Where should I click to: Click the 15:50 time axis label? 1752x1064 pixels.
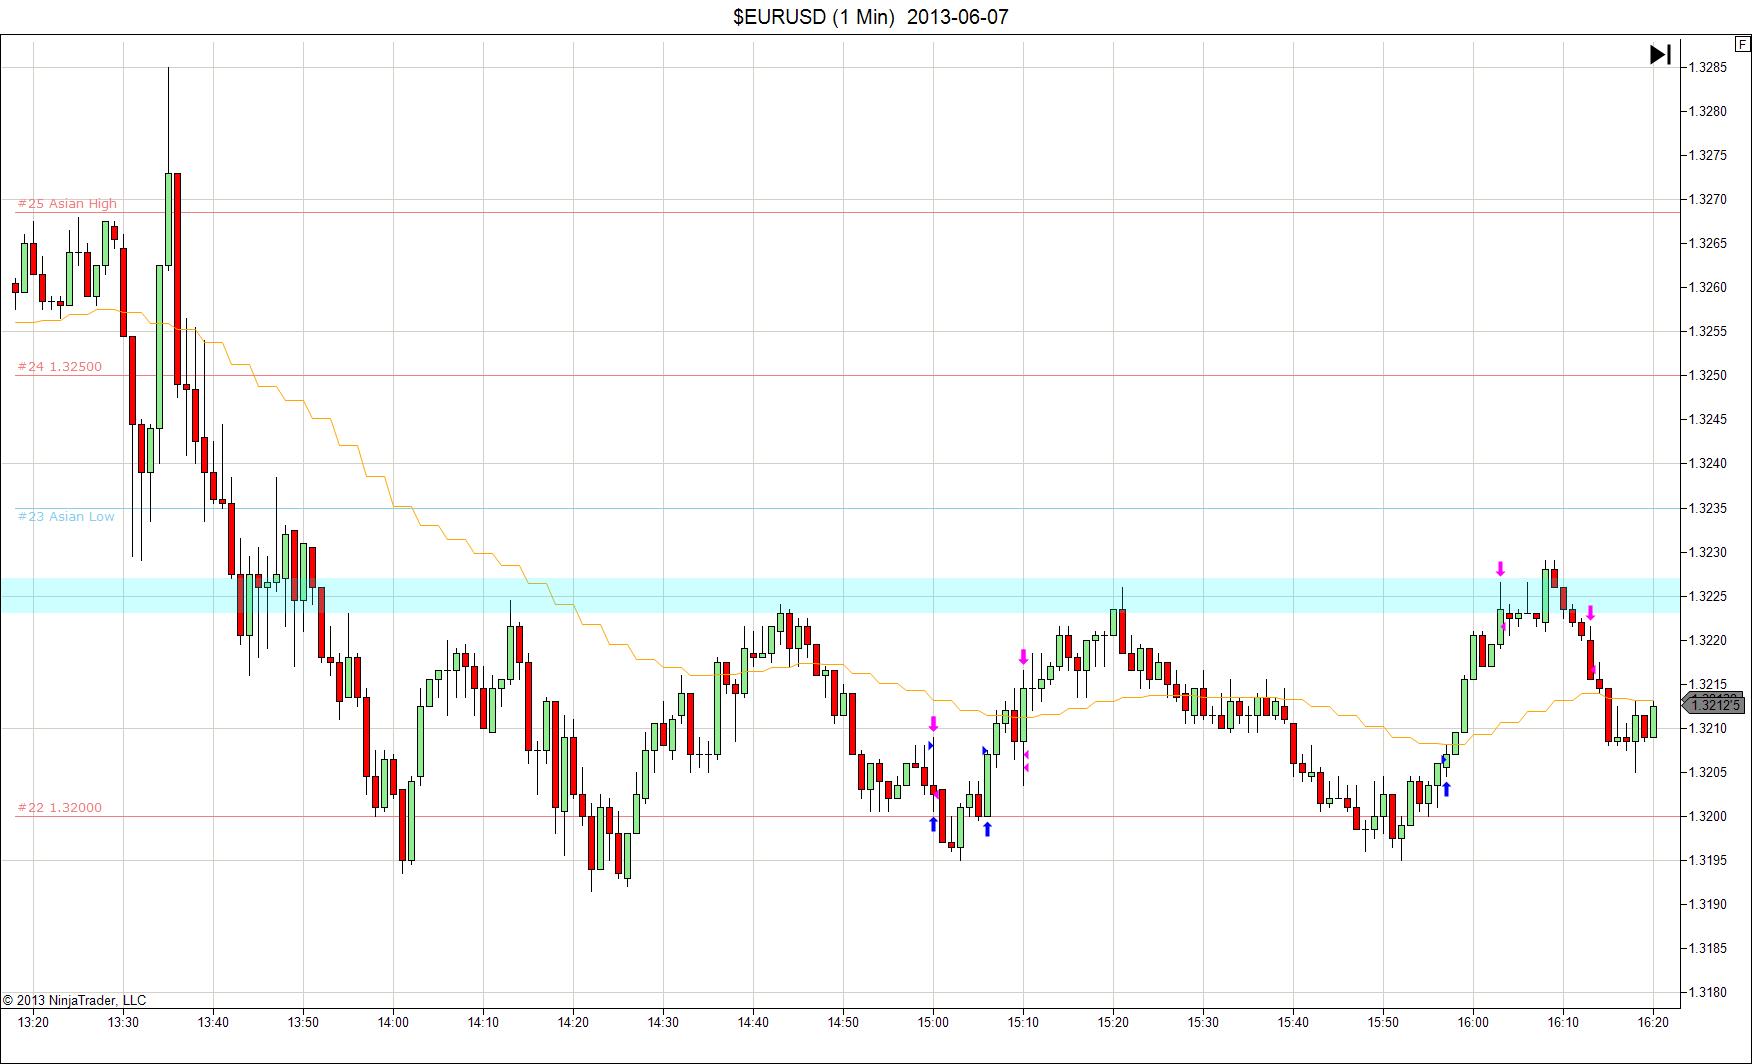click(1383, 1023)
